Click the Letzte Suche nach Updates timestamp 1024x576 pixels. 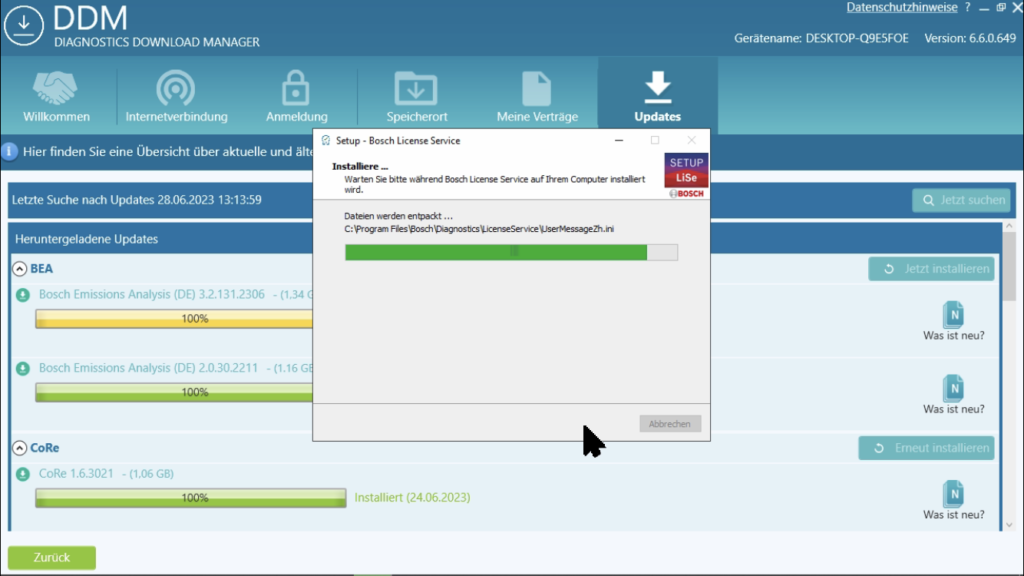pyautogui.click(x=136, y=200)
